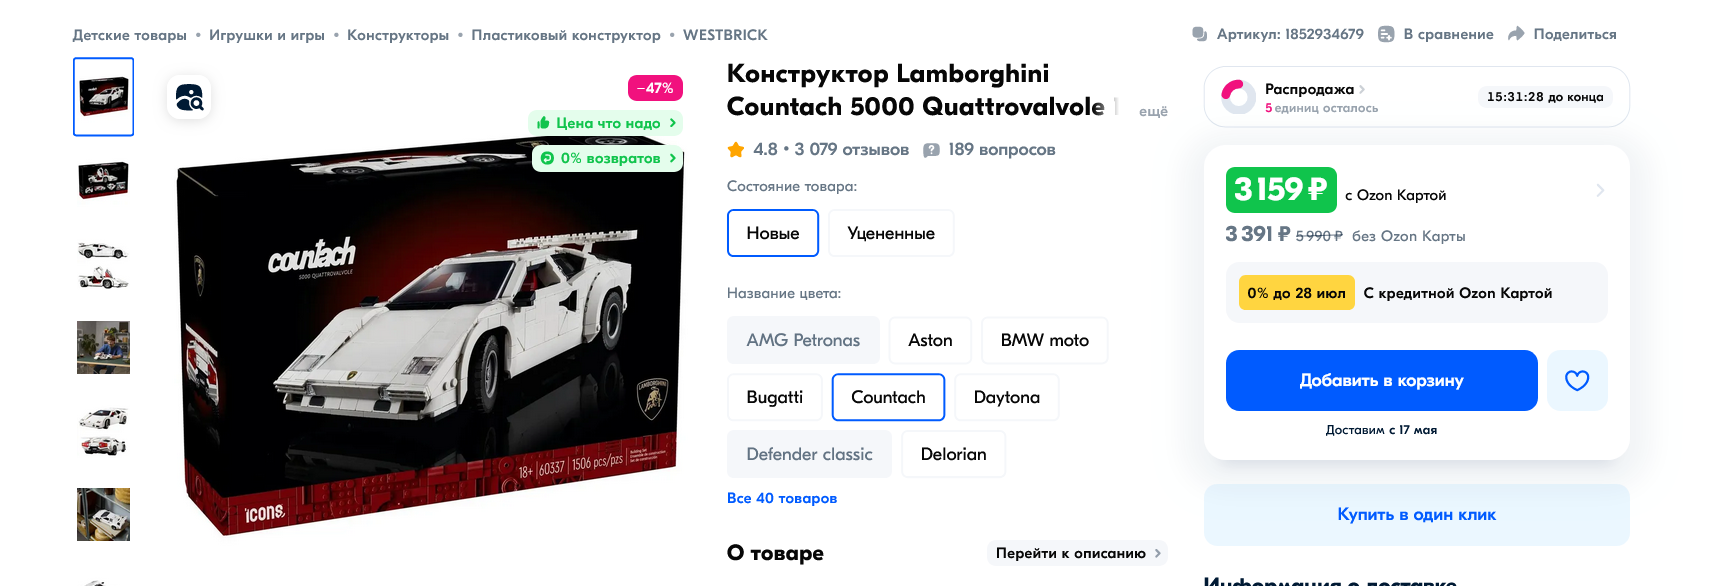
Task: Open the 189 вопросов chat icon
Action: 931,150
